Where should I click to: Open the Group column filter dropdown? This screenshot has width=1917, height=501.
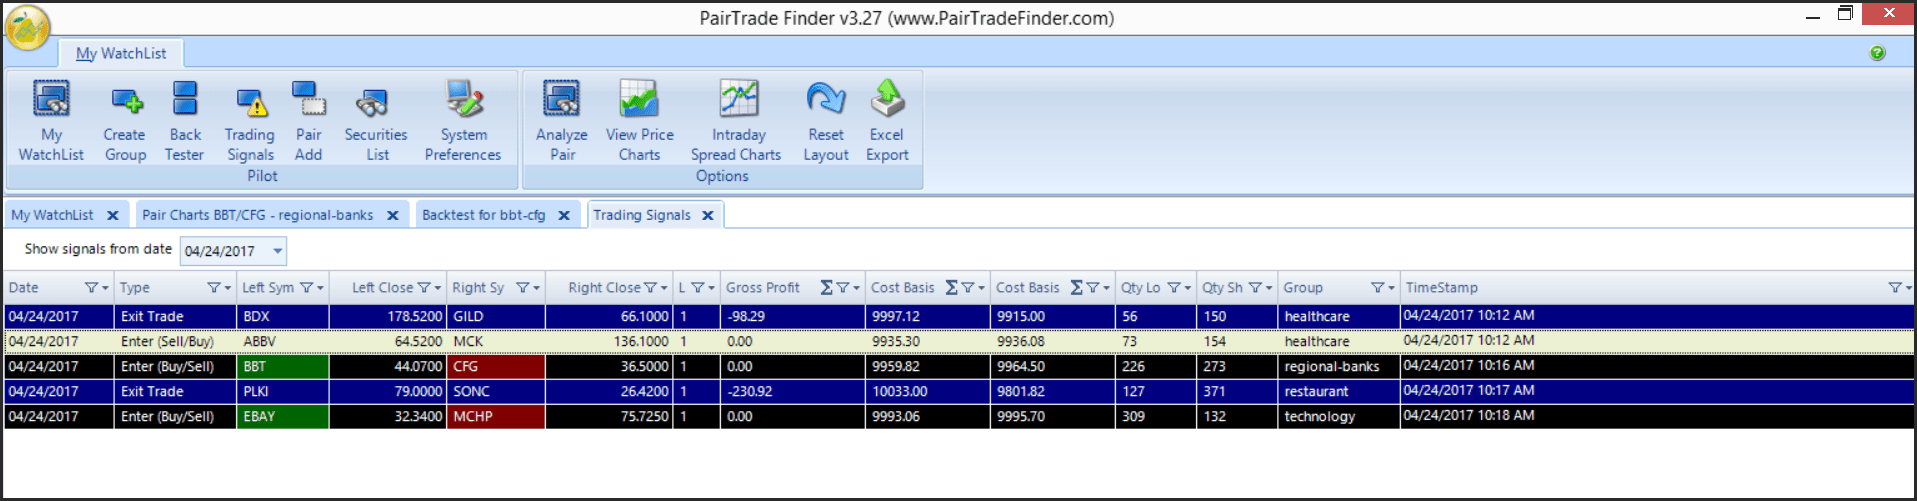1383,288
